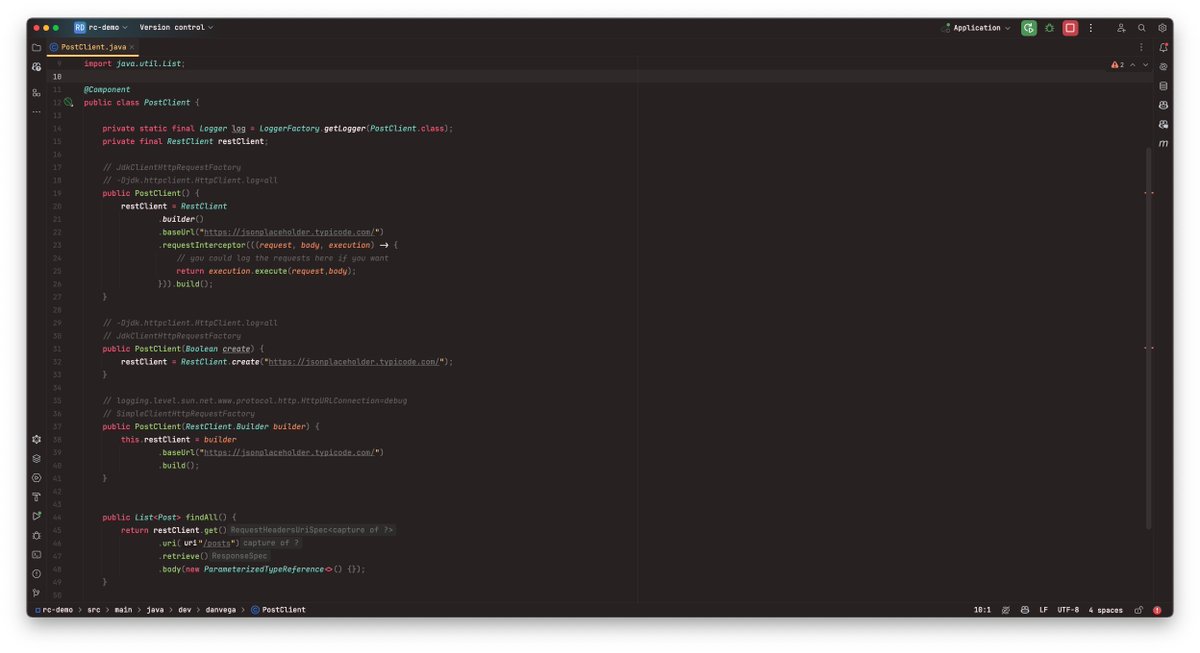Screen dimensions: 1200x653
Task: Click the warnings count indicator showing 2
Action: 1117,65
